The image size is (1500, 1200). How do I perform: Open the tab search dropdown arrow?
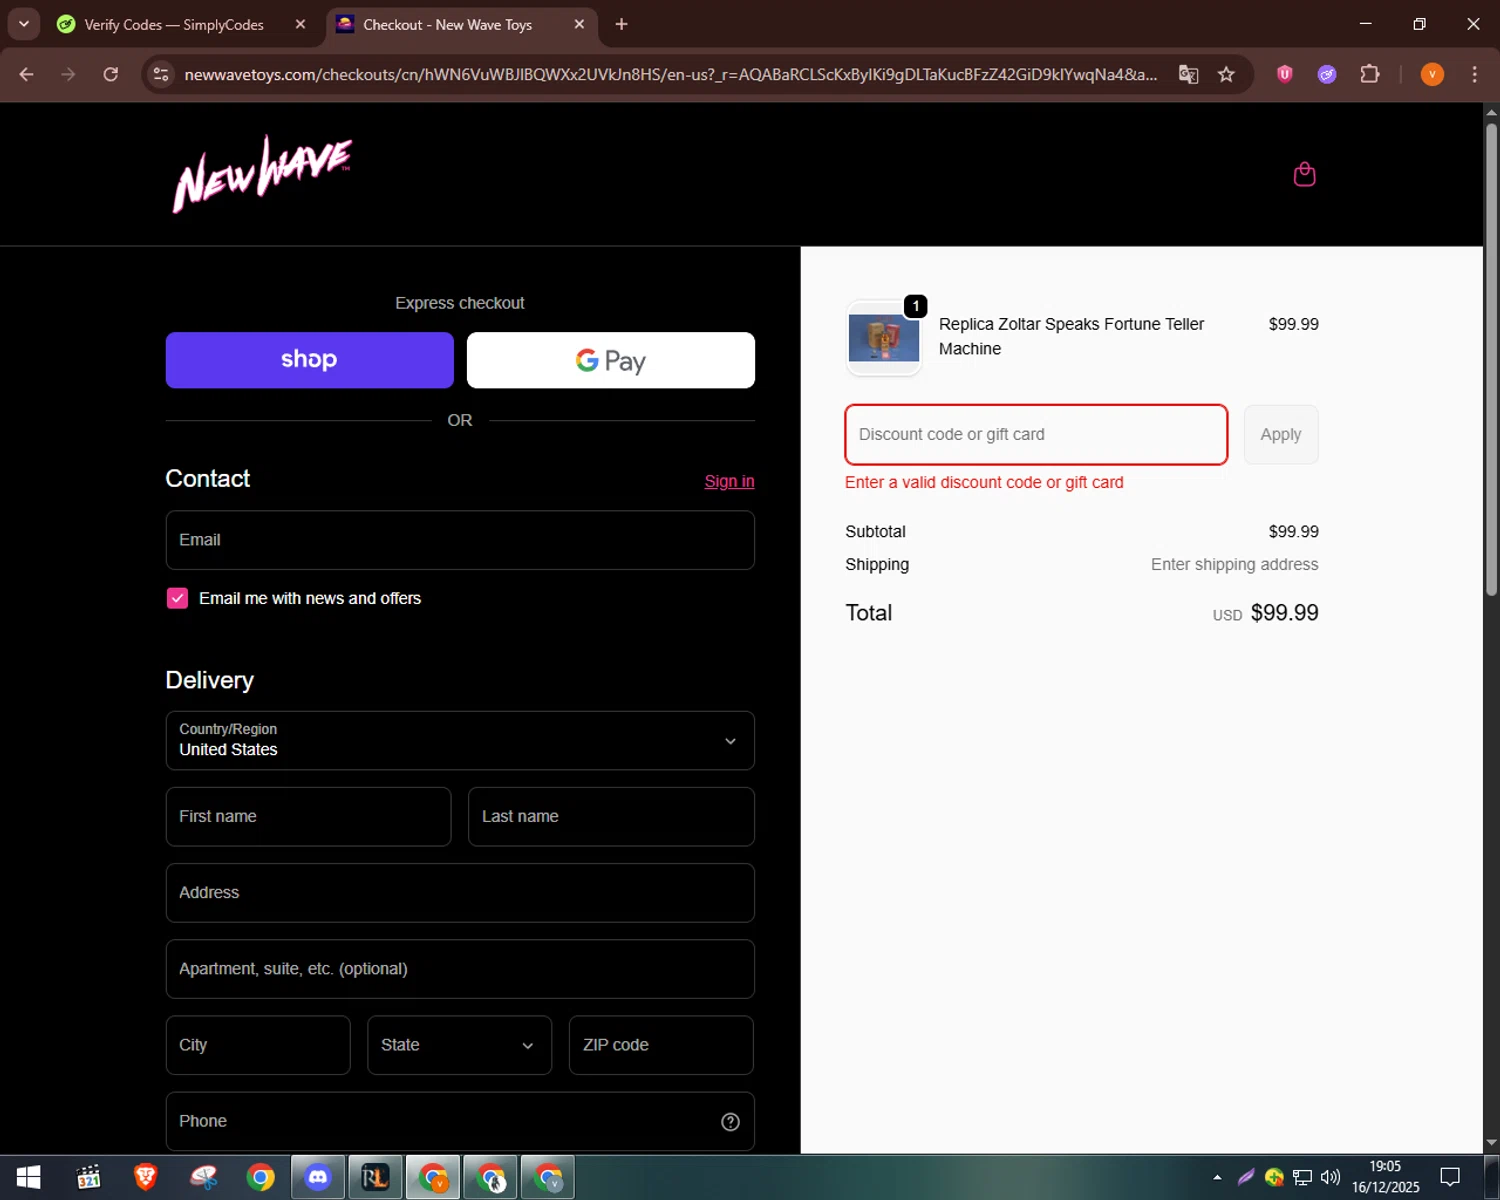click(x=23, y=24)
